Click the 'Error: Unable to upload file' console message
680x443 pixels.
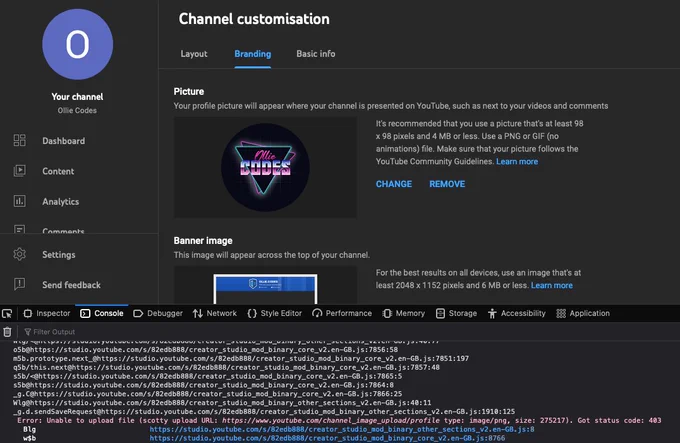tap(339, 420)
